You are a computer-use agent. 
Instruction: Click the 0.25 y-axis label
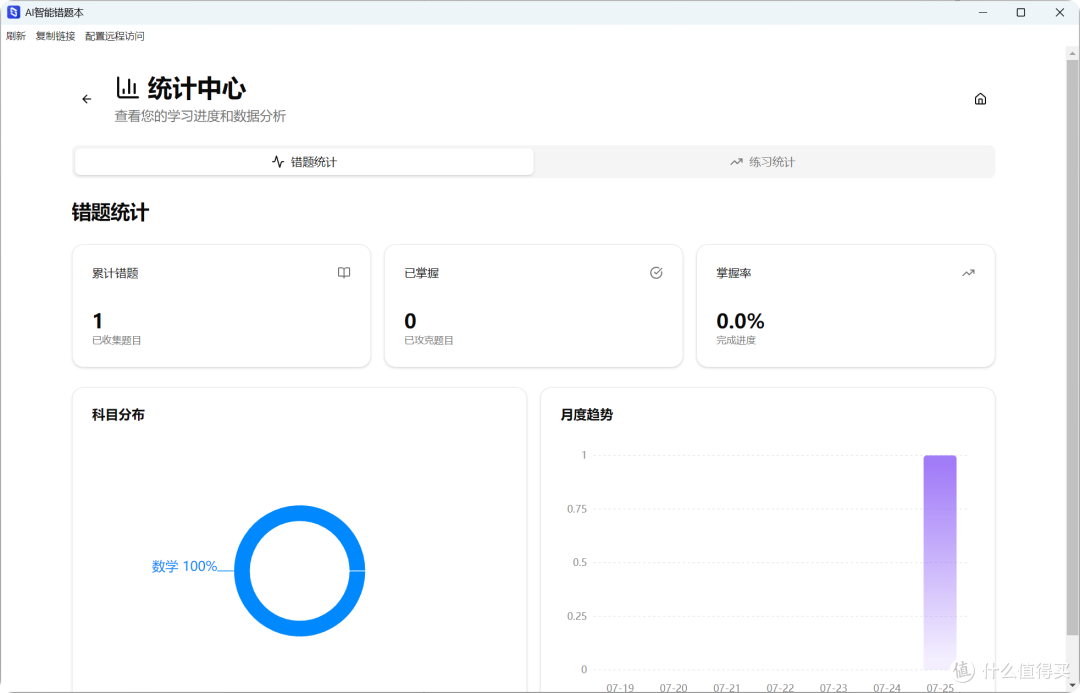coord(577,616)
